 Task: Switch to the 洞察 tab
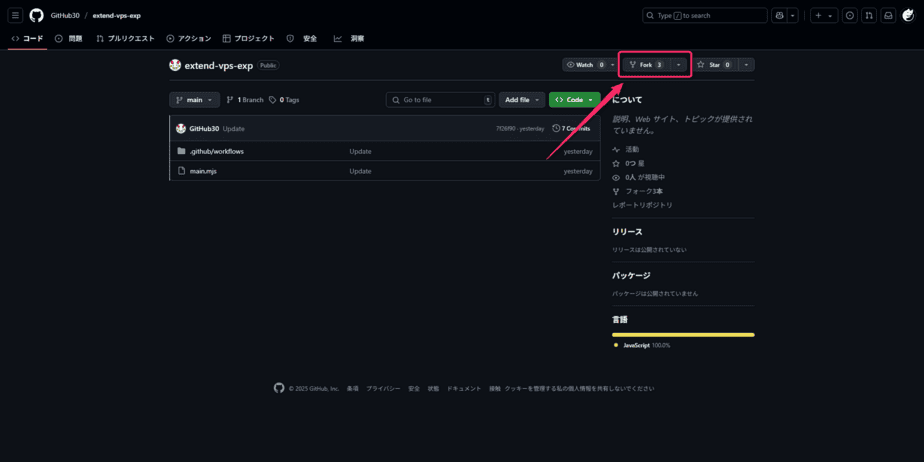point(349,39)
